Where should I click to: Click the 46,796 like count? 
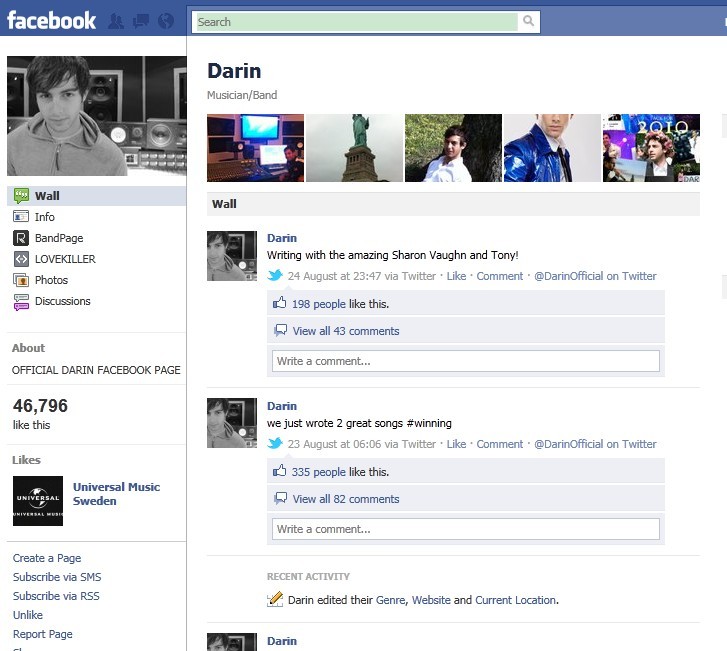(40, 406)
